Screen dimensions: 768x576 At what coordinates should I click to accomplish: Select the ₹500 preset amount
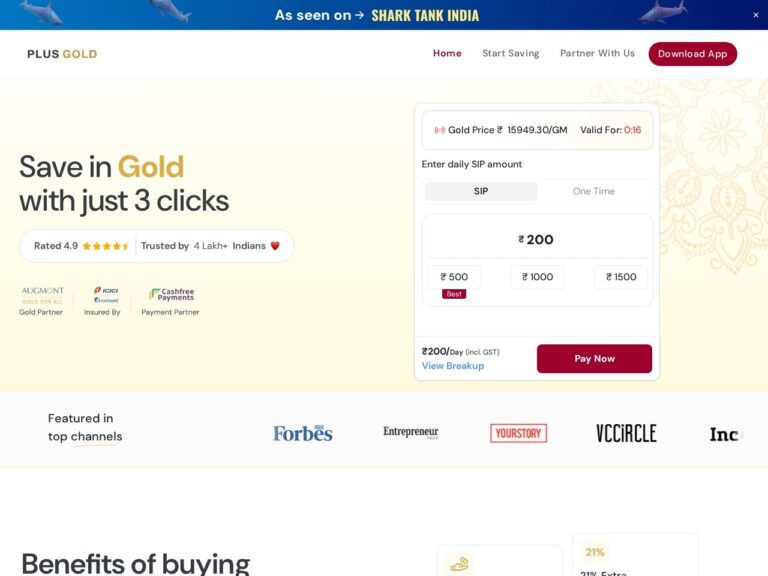pos(454,277)
